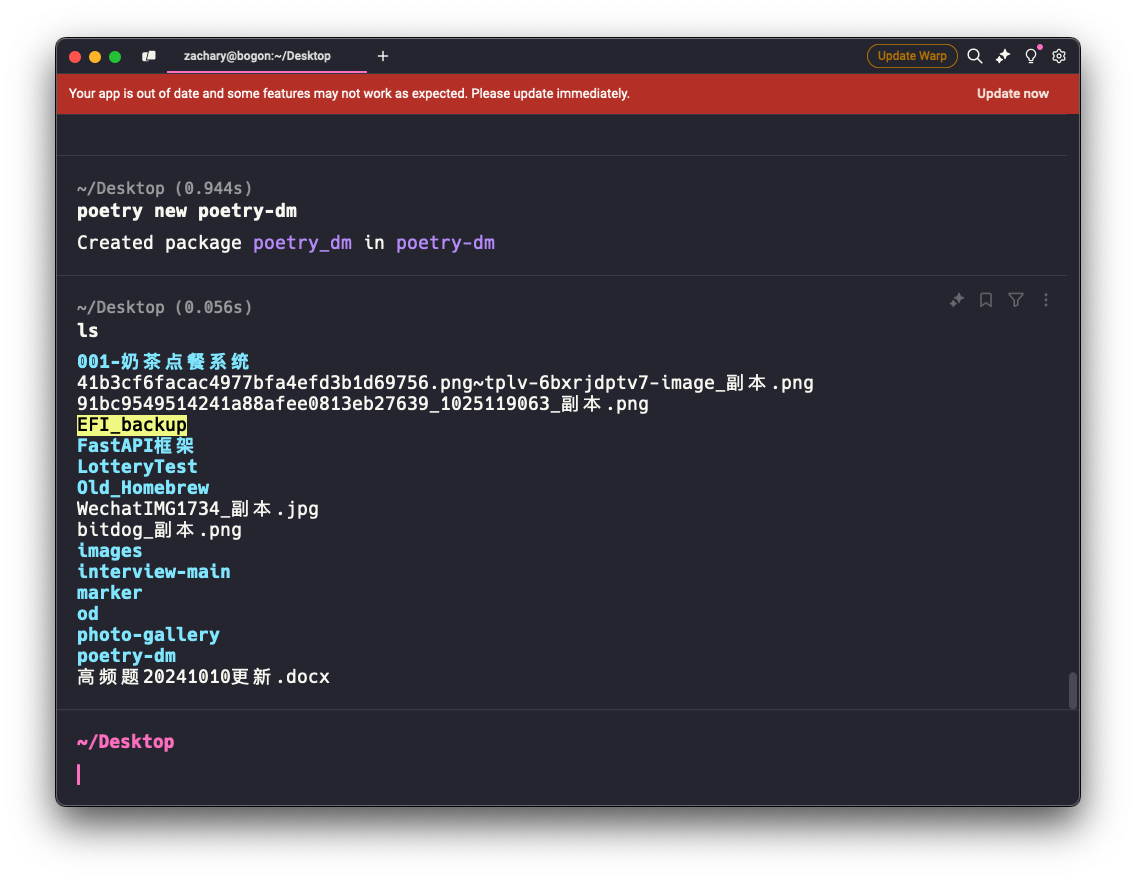Click the interview-main directory name
Screen dimensions: 1136x880
coord(154,571)
